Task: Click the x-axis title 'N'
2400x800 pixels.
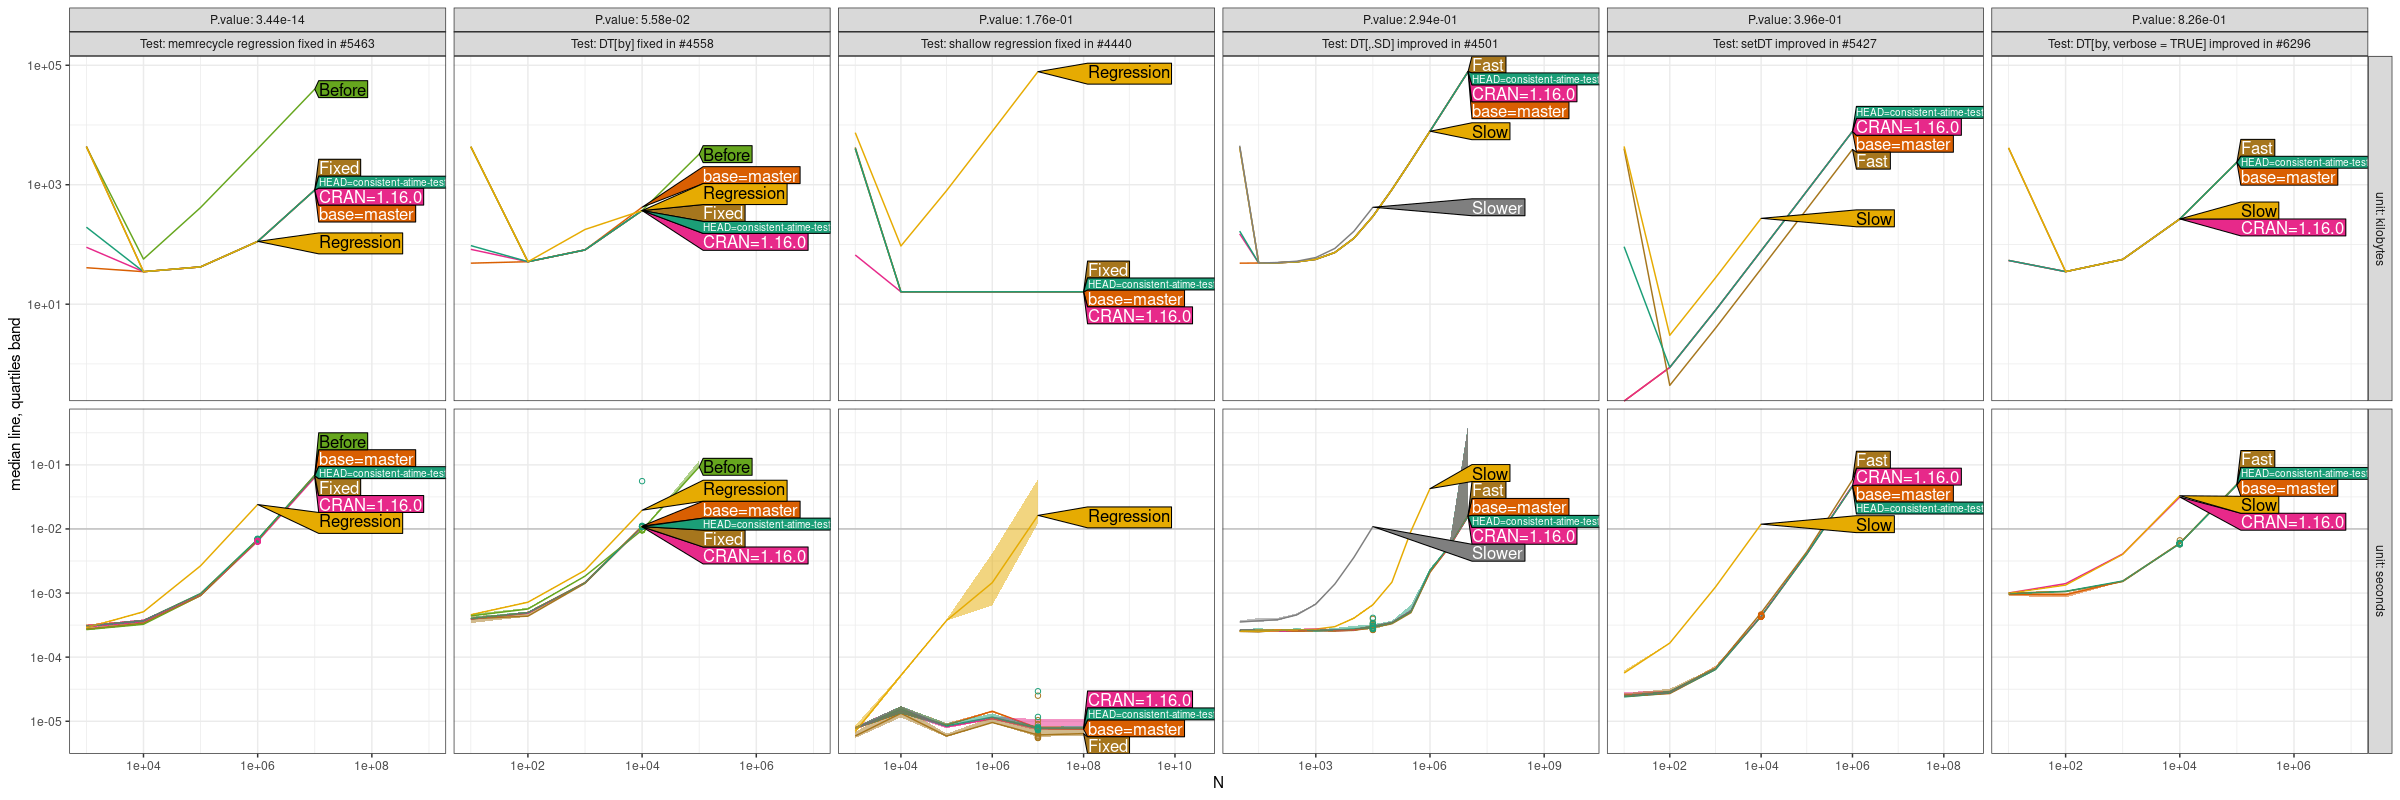Action: tap(1218, 782)
